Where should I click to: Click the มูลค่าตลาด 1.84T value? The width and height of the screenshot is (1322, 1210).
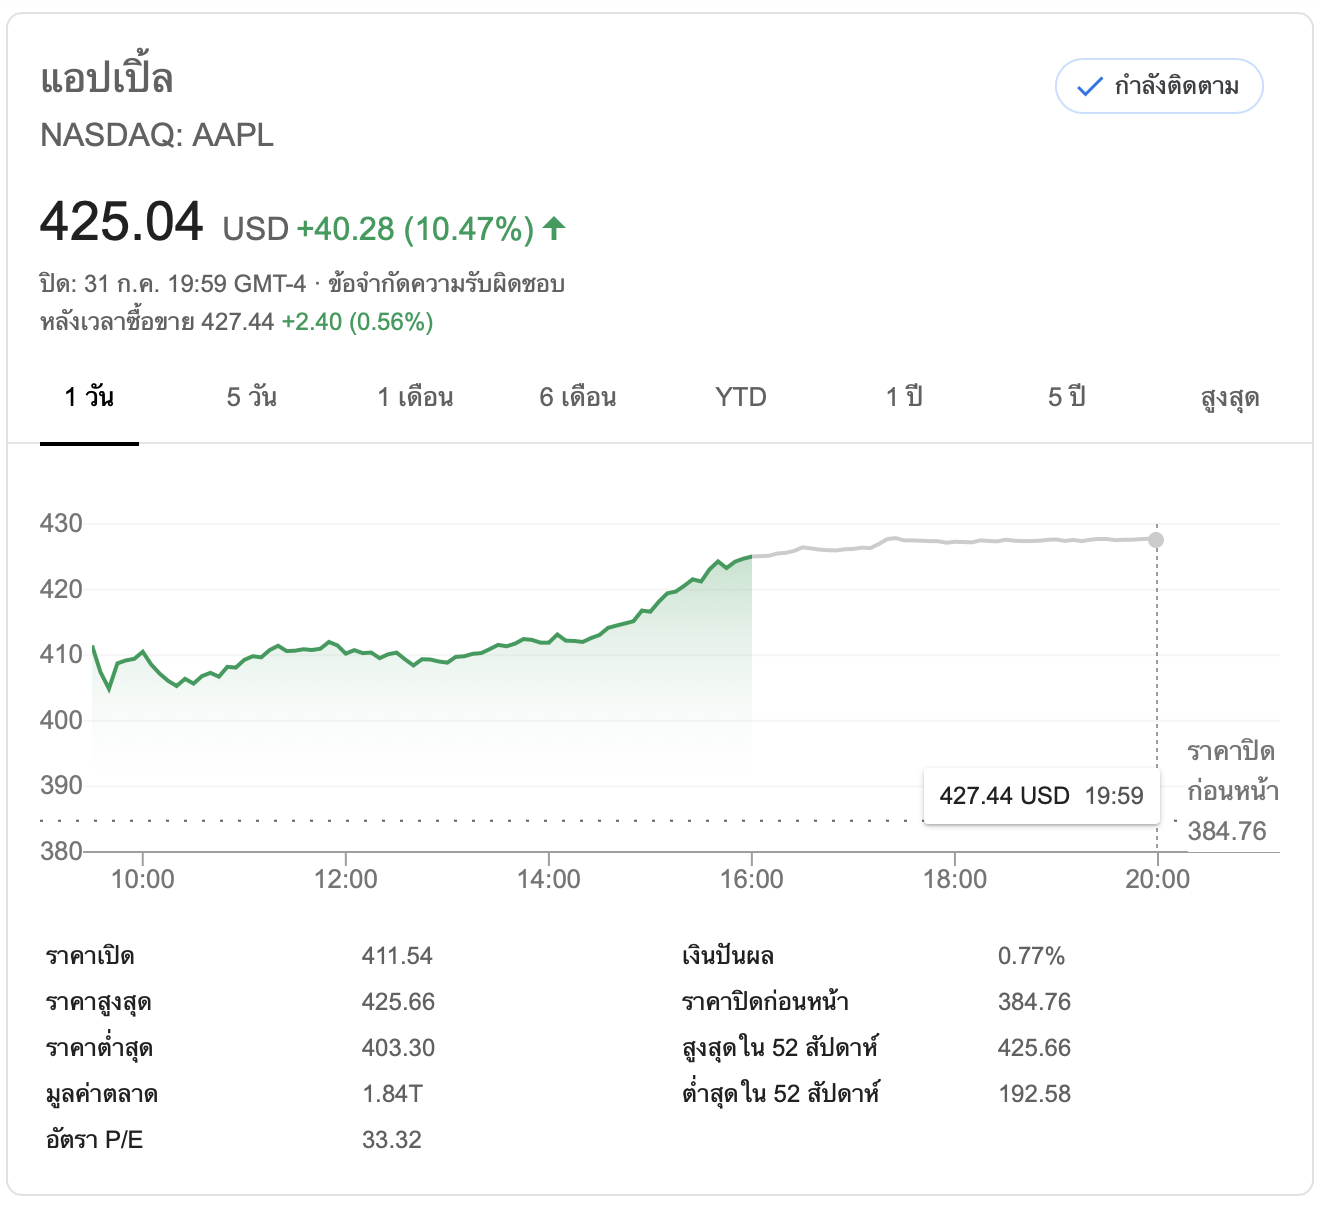point(392,1094)
